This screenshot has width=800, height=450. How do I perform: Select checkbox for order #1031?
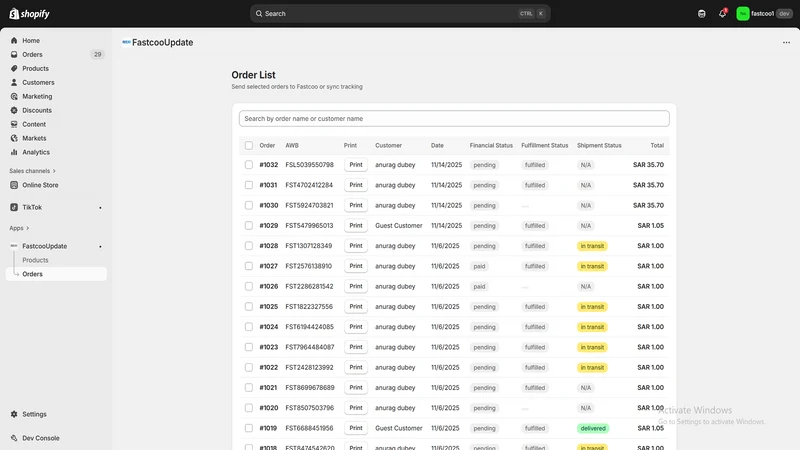(248, 185)
